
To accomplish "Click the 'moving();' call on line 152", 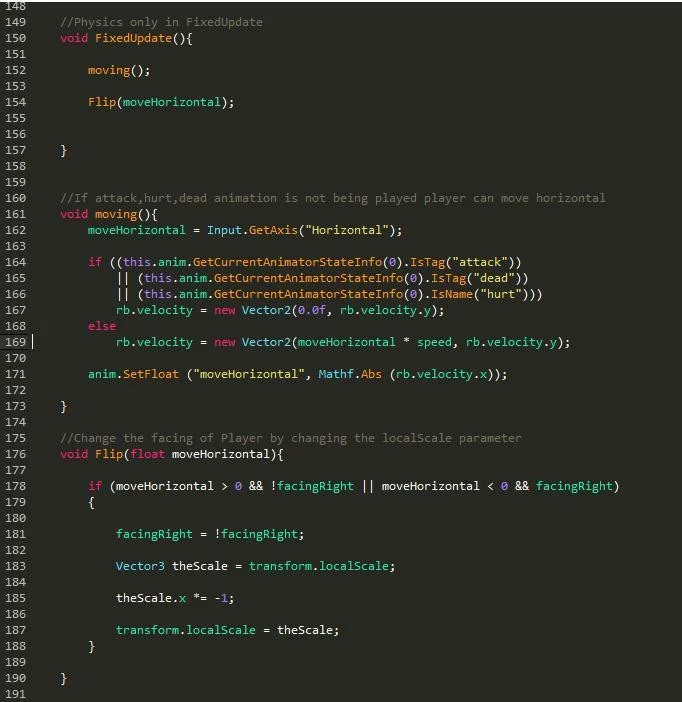I will click(x=119, y=71).
